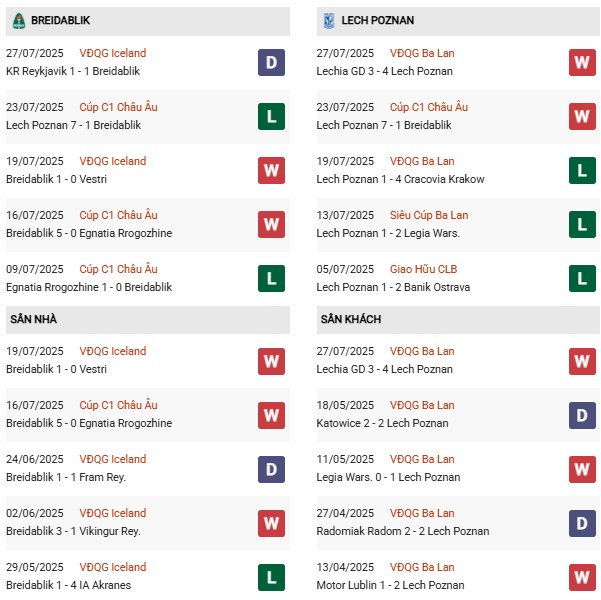Click the W badge for Motor Lublin match

point(581,576)
